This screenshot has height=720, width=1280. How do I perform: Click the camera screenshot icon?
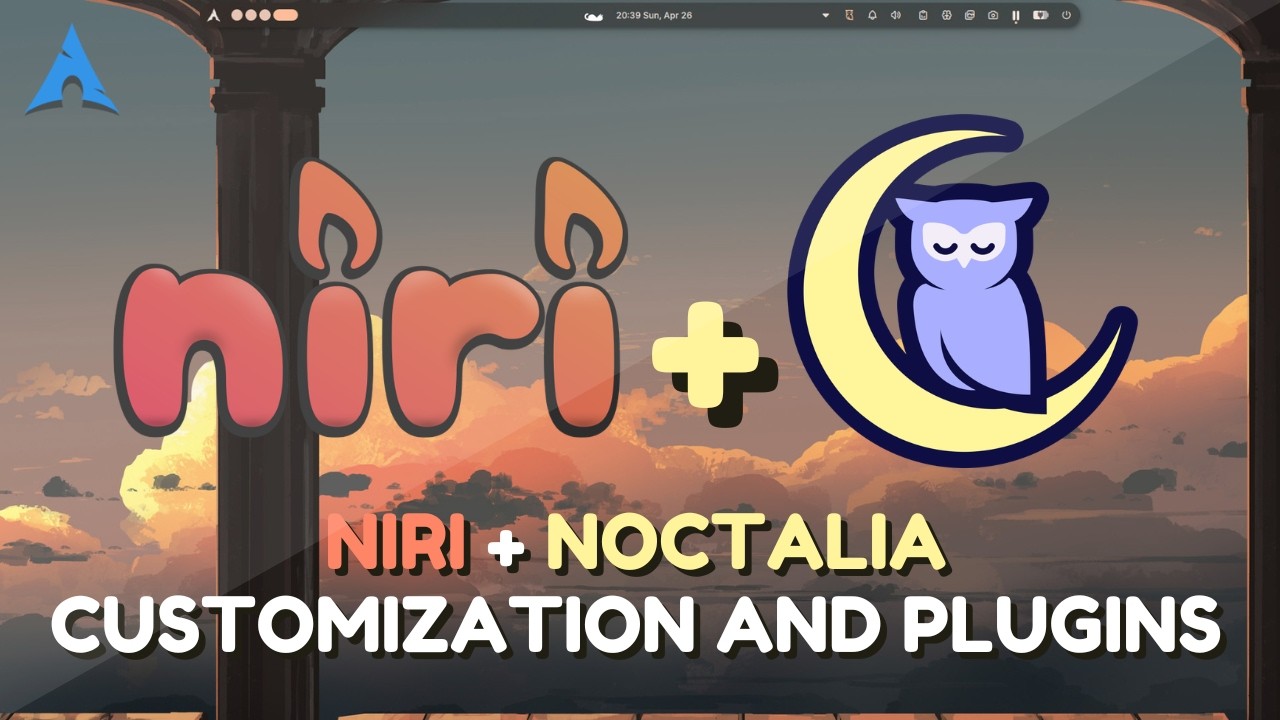pos(993,15)
